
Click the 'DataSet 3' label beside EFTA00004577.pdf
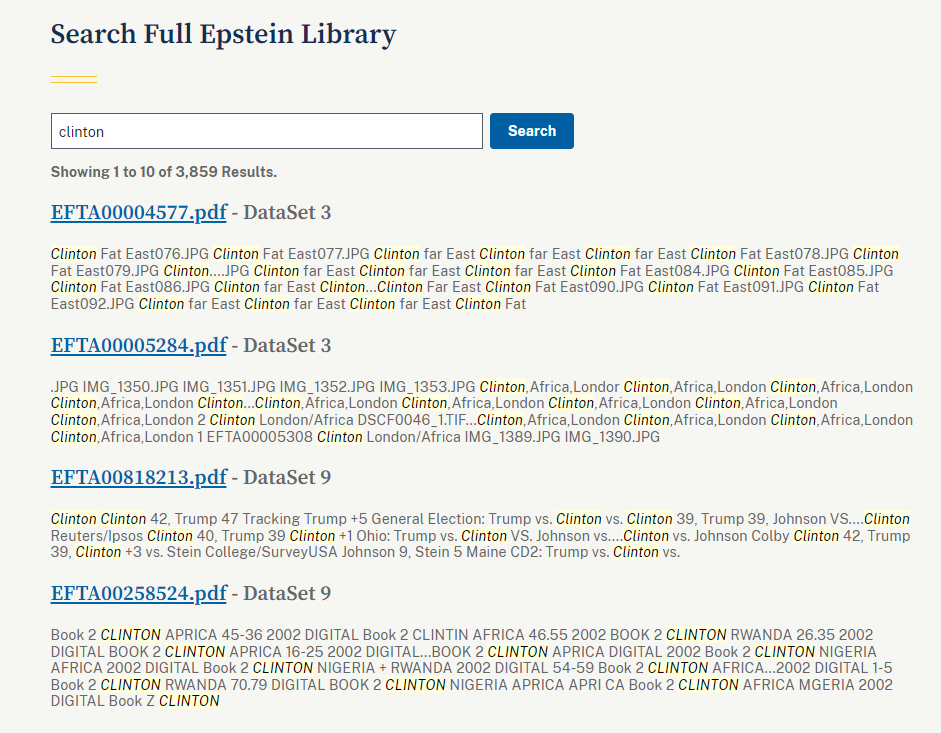[x=287, y=213]
